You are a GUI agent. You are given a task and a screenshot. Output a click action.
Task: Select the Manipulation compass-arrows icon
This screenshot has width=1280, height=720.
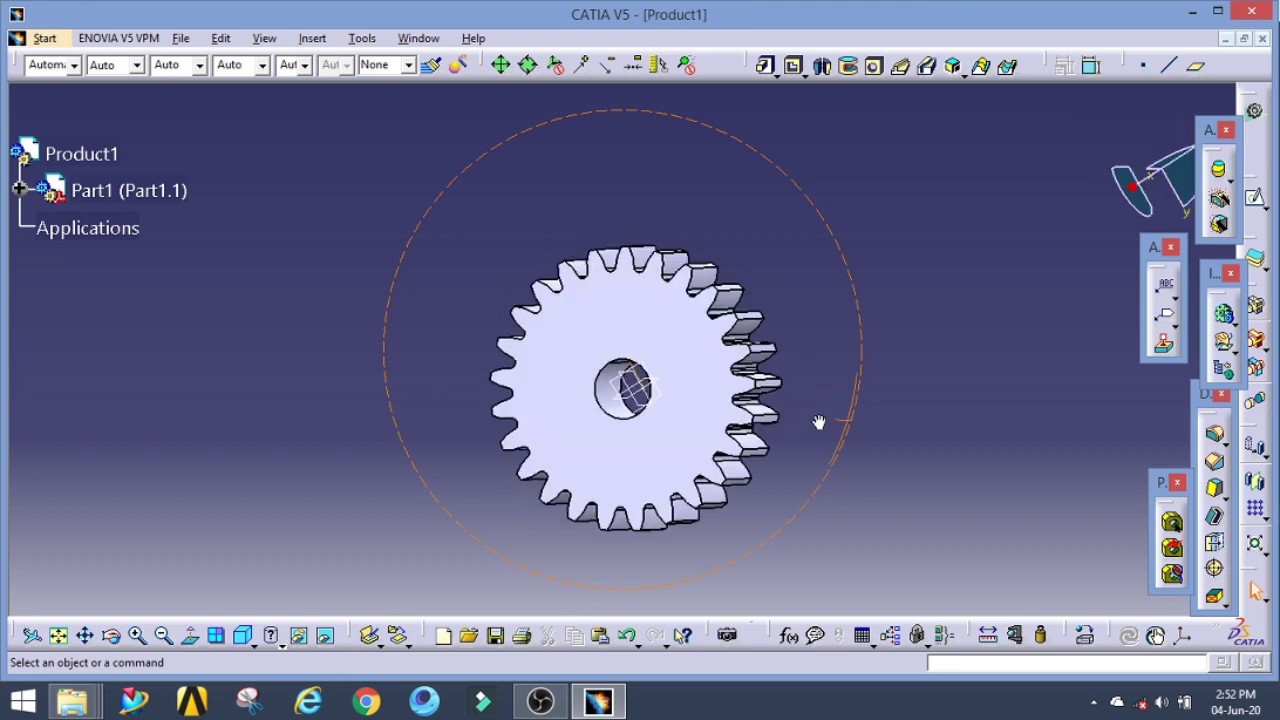point(500,65)
